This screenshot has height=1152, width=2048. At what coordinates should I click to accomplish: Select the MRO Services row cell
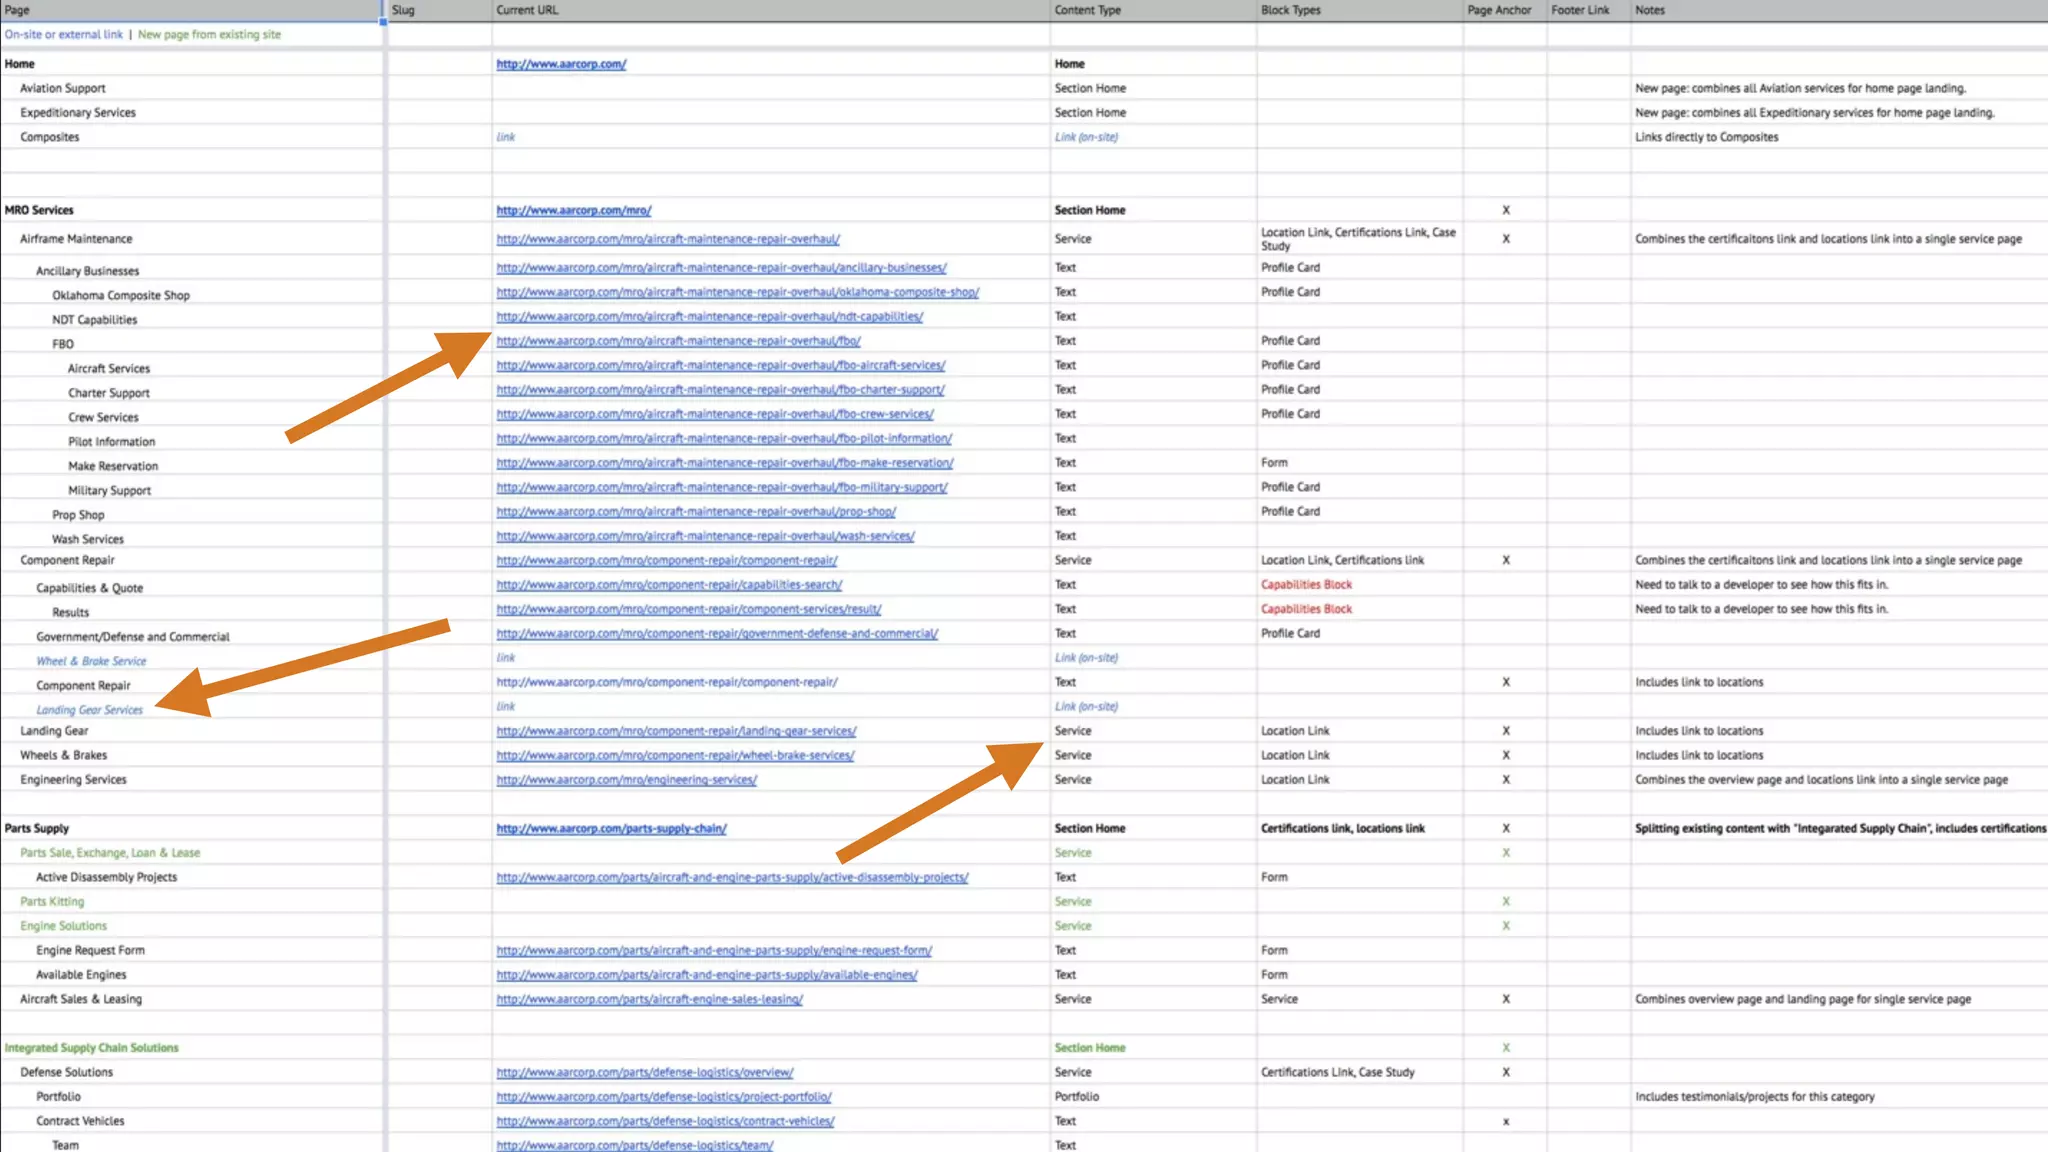coord(39,211)
